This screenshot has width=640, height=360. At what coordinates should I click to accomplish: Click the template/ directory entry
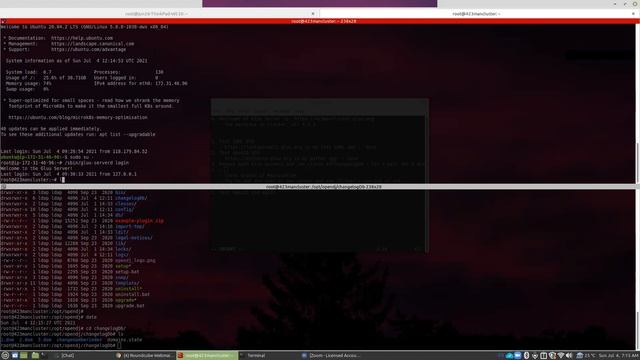click(127, 283)
